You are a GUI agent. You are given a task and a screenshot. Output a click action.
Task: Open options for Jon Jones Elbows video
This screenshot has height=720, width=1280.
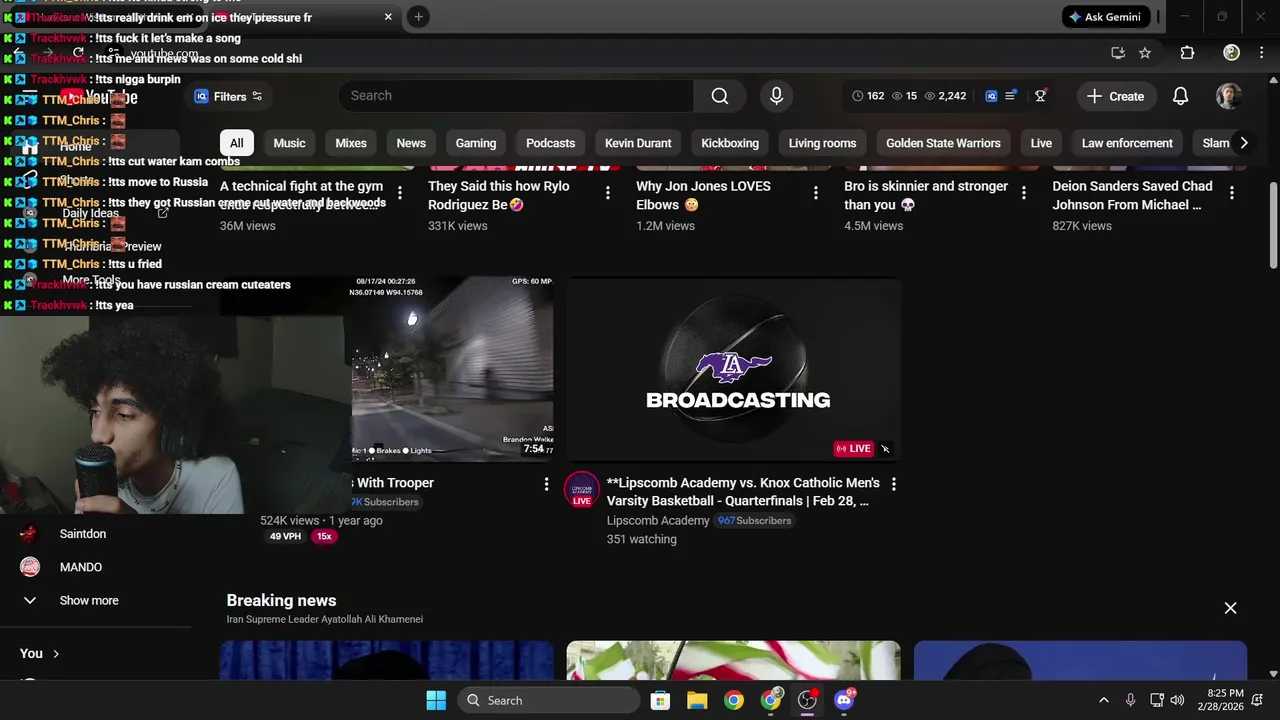tap(816, 193)
